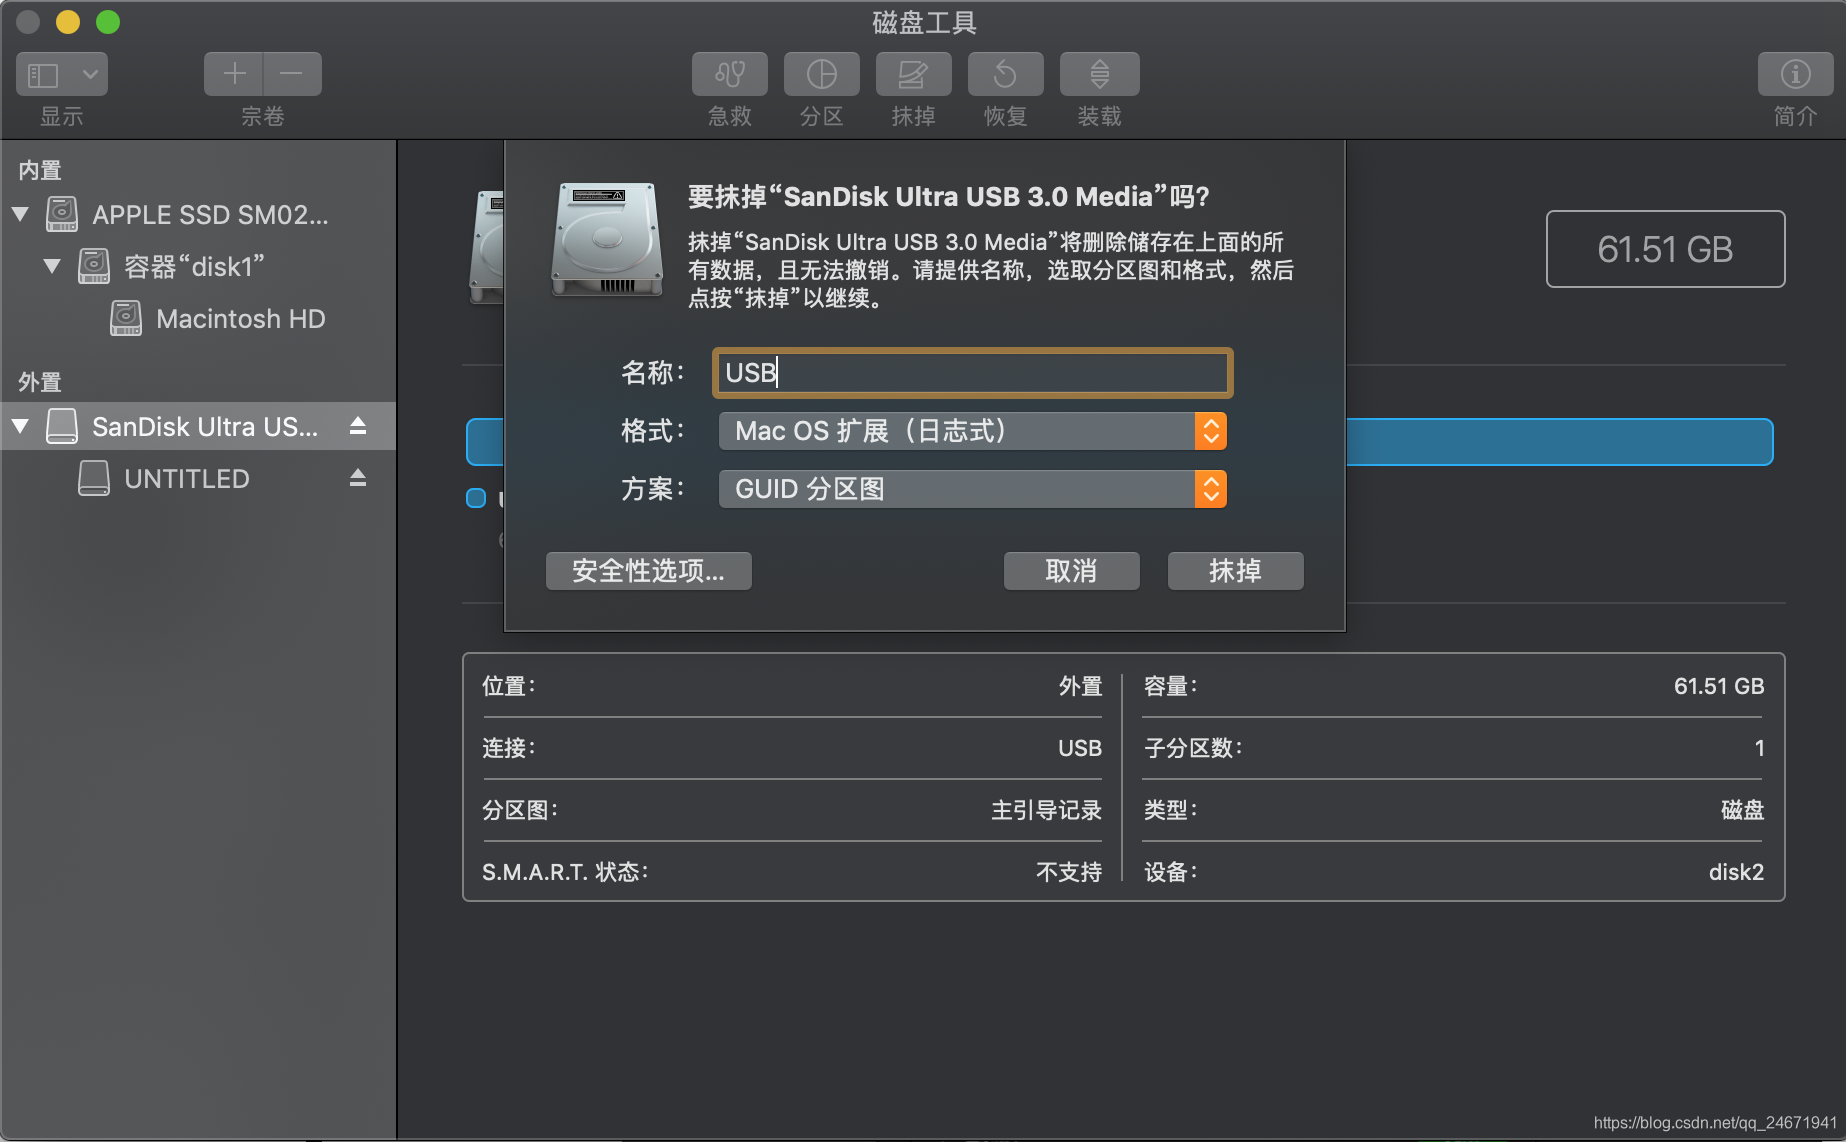The width and height of the screenshot is (1846, 1142).
Task: Open the Partition pie tool
Action: point(822,74)
